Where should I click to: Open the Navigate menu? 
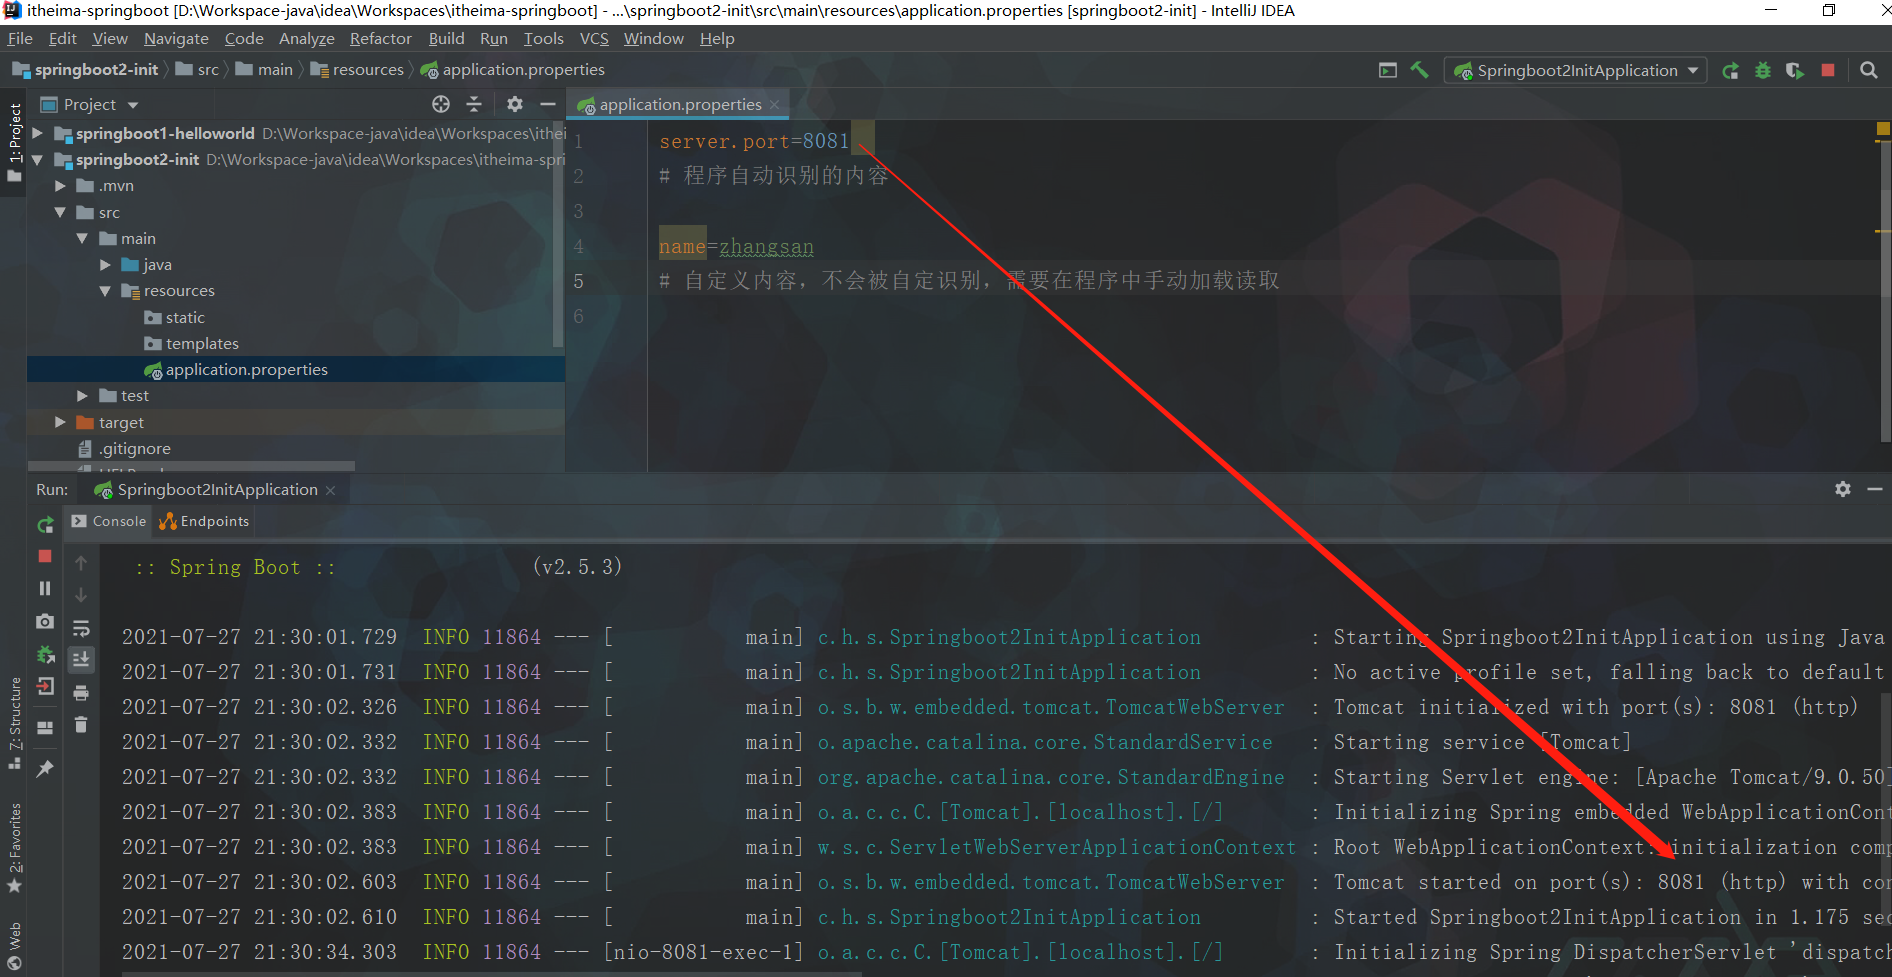point(176,38)
